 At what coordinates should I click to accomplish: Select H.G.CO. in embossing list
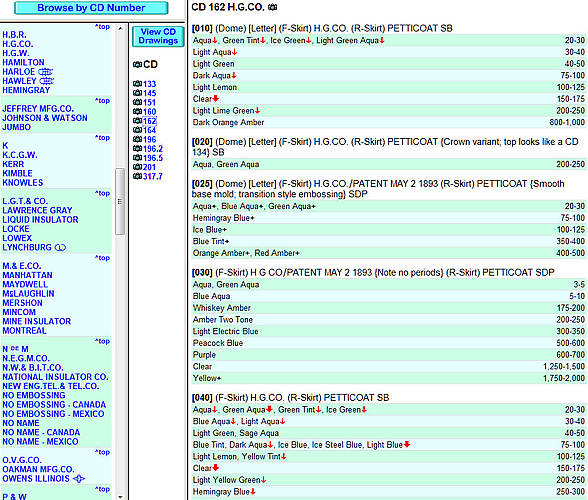(x=18, y=44)
